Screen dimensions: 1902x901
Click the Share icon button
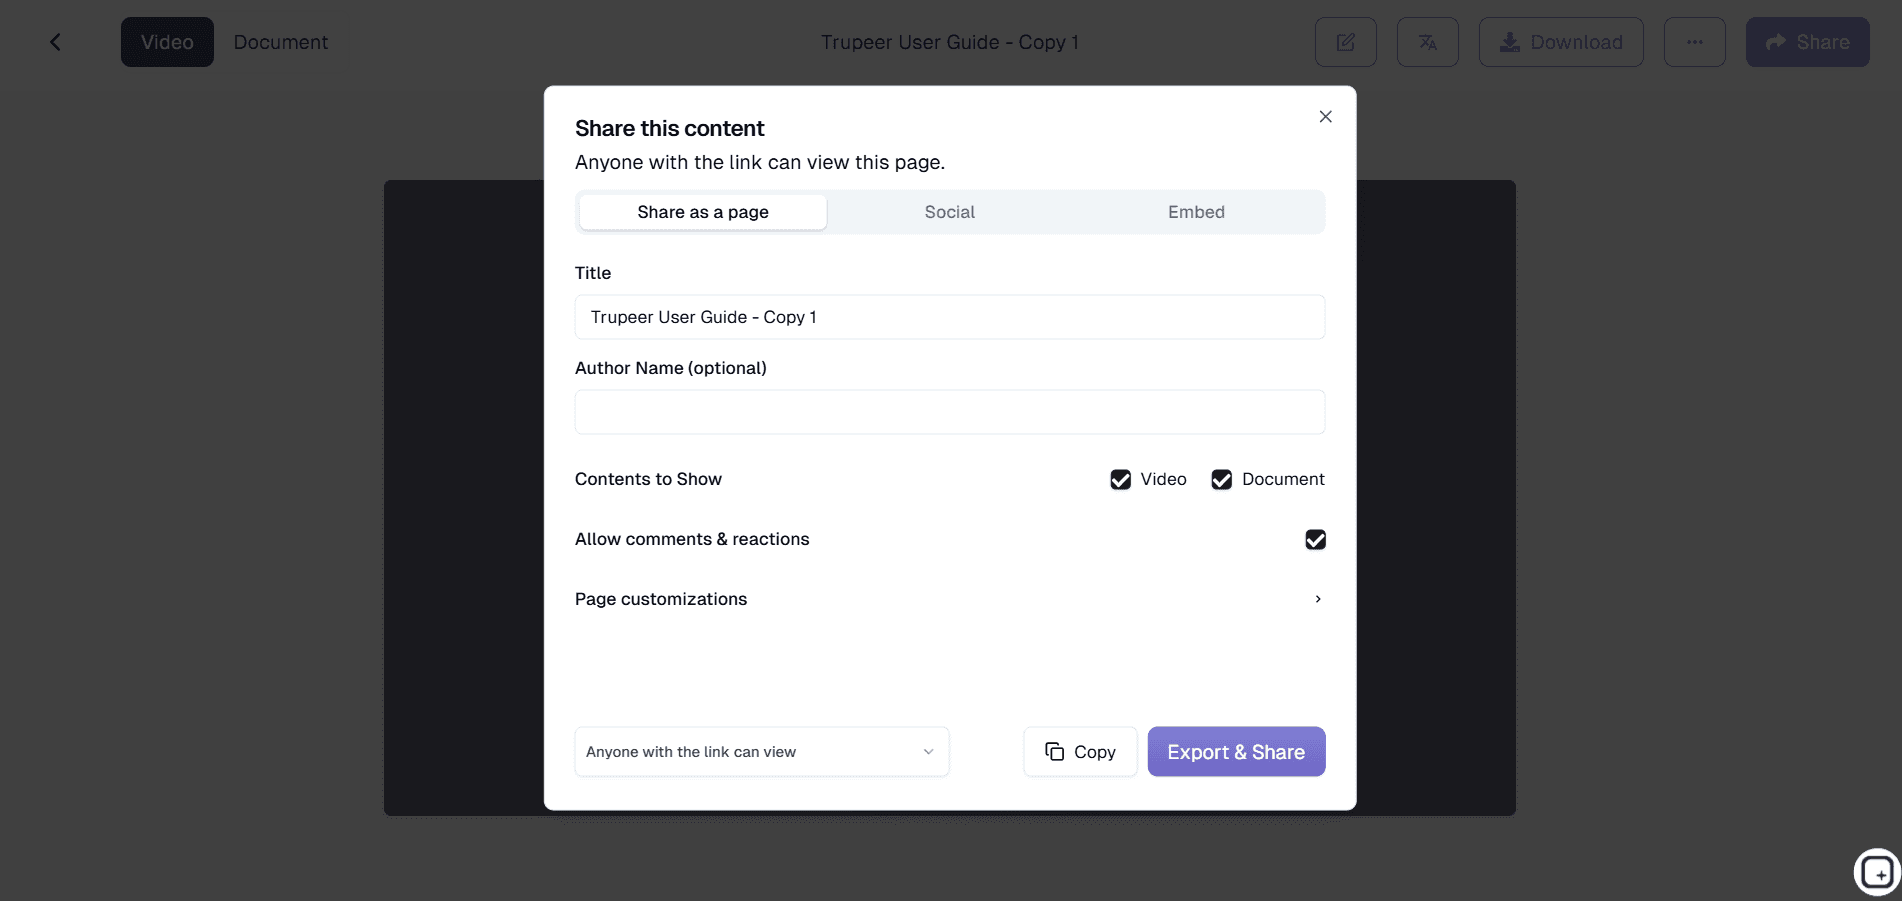tap(1807, 42)
